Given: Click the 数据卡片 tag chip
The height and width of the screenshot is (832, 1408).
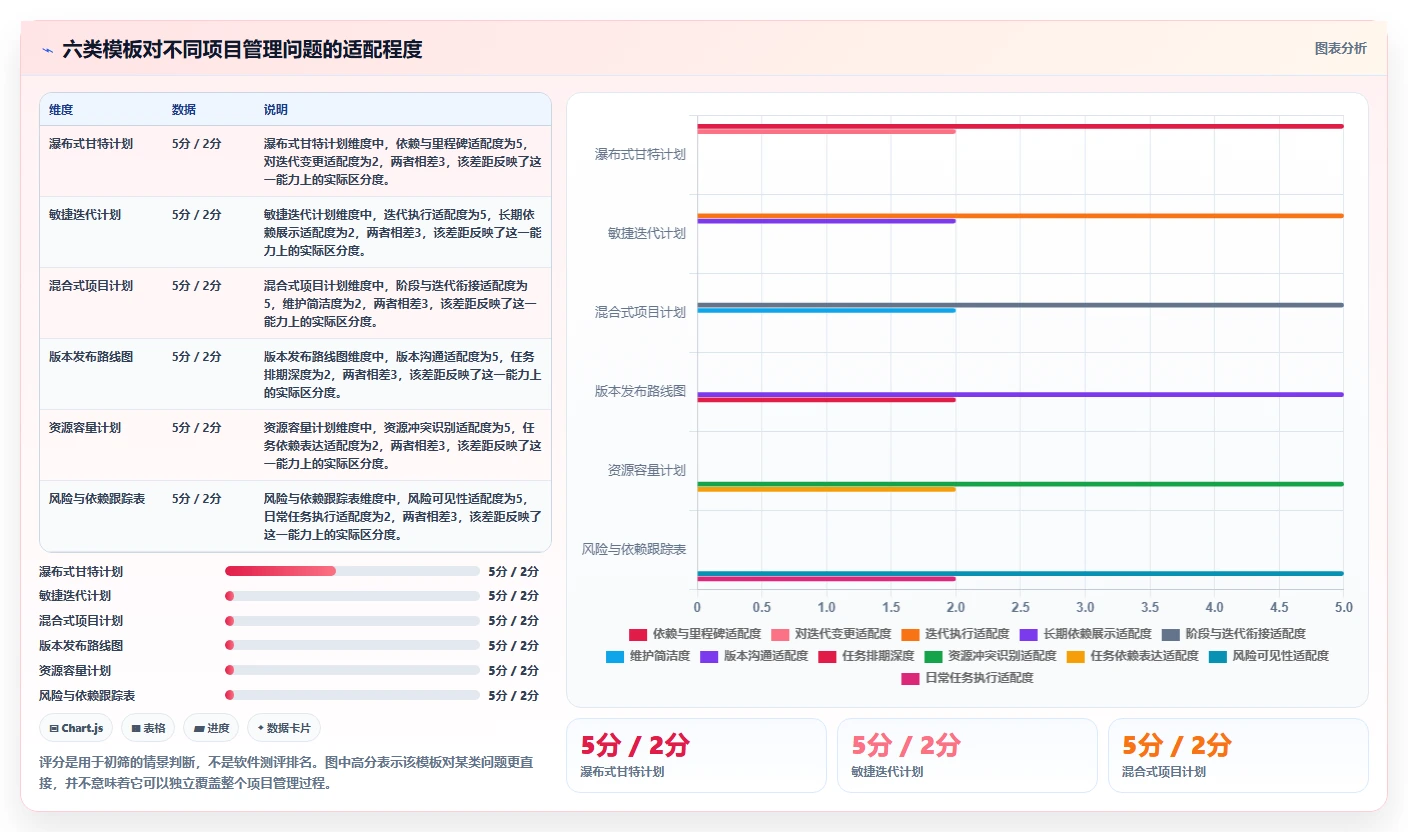Looking at the screenshot, I should point(284,728).
